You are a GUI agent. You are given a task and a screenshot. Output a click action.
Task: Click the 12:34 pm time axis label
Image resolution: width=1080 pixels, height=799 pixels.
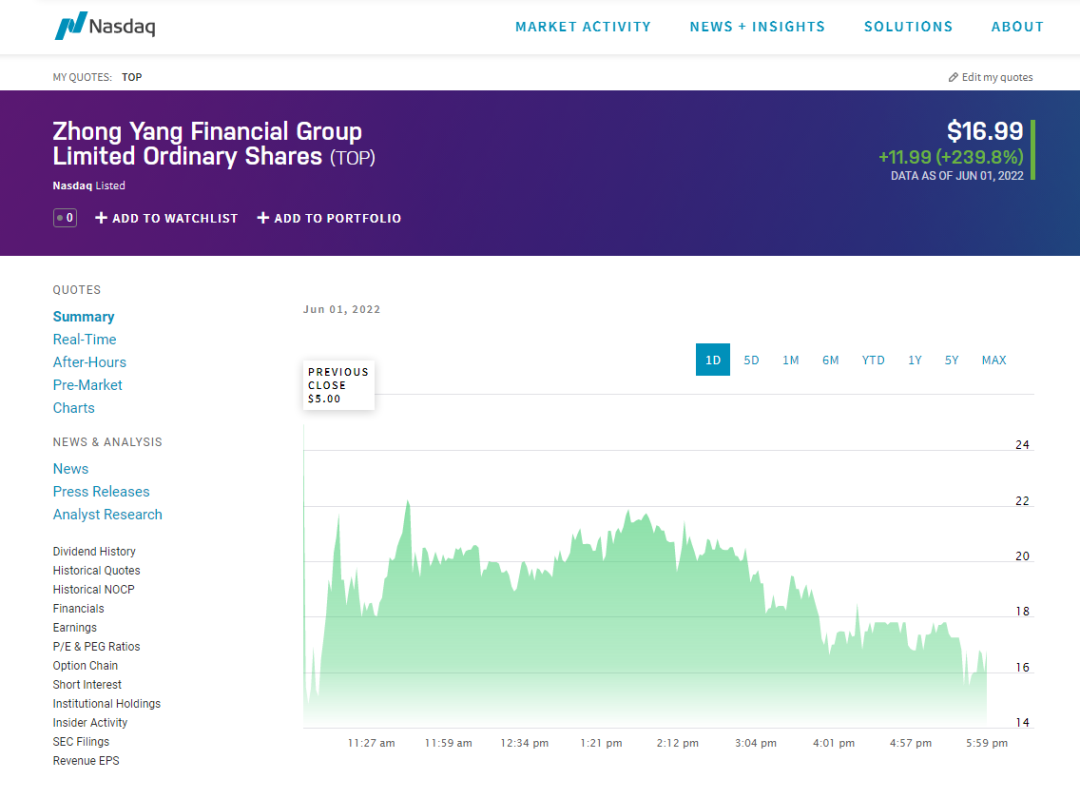point(524,743)
